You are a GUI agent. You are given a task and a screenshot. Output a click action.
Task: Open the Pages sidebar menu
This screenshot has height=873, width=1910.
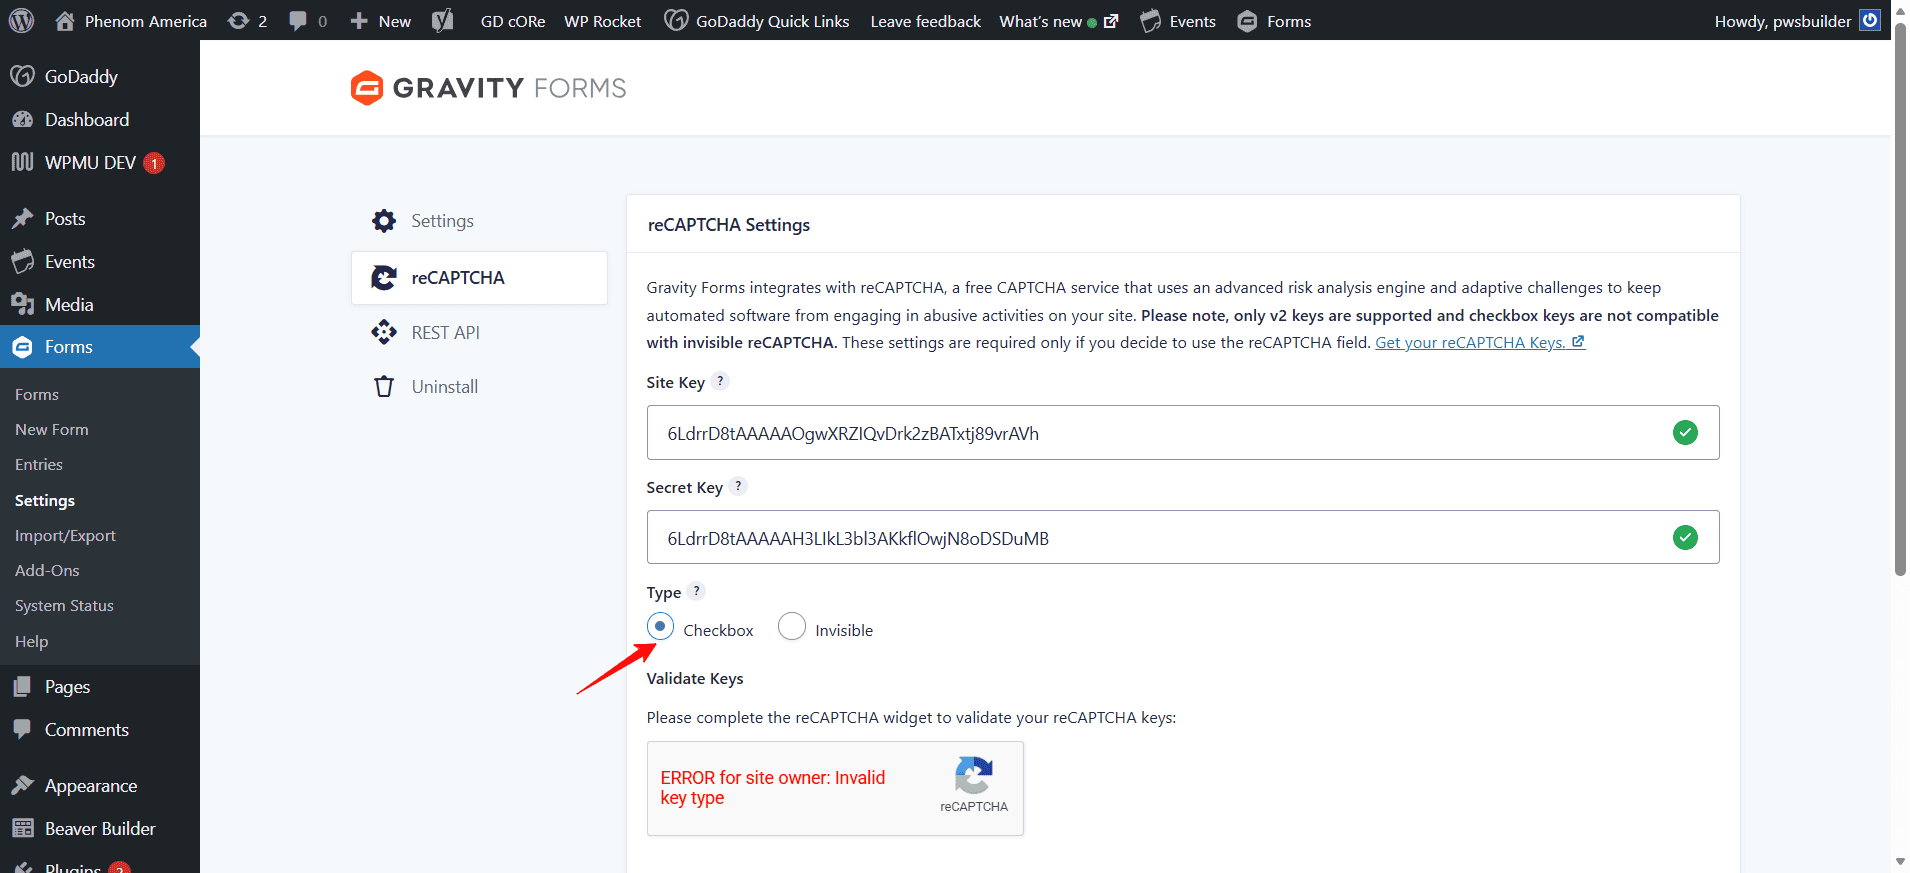(67, 687)
